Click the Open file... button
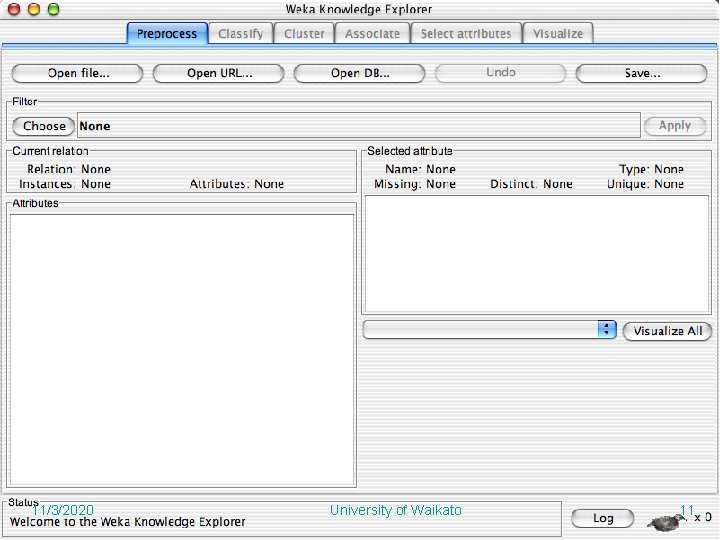The image size is (720, 540). coord(78,73)
